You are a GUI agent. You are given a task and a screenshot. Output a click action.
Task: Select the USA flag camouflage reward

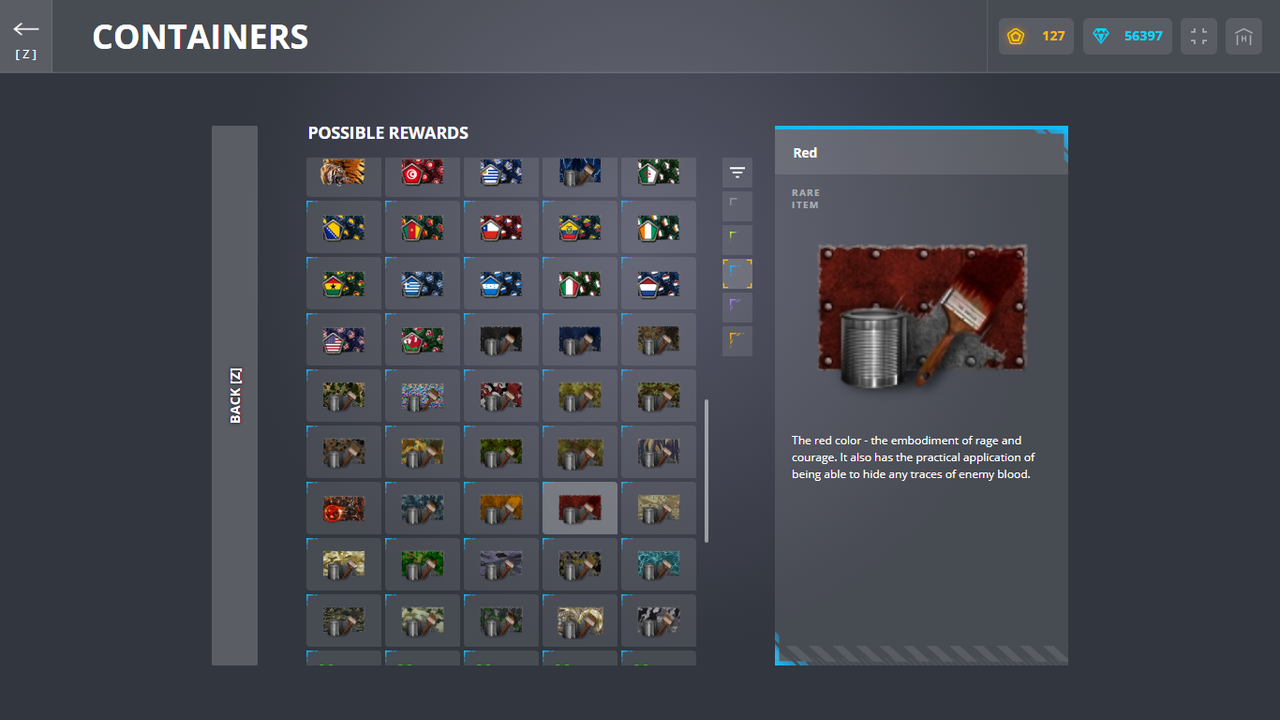[343, 339]
